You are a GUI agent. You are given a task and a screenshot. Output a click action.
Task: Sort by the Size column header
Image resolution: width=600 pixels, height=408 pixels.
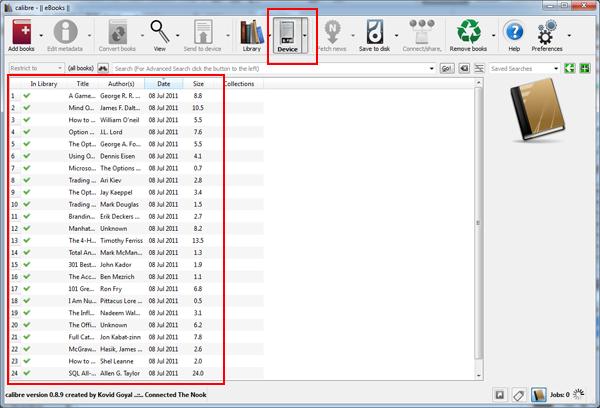(198, 84)
